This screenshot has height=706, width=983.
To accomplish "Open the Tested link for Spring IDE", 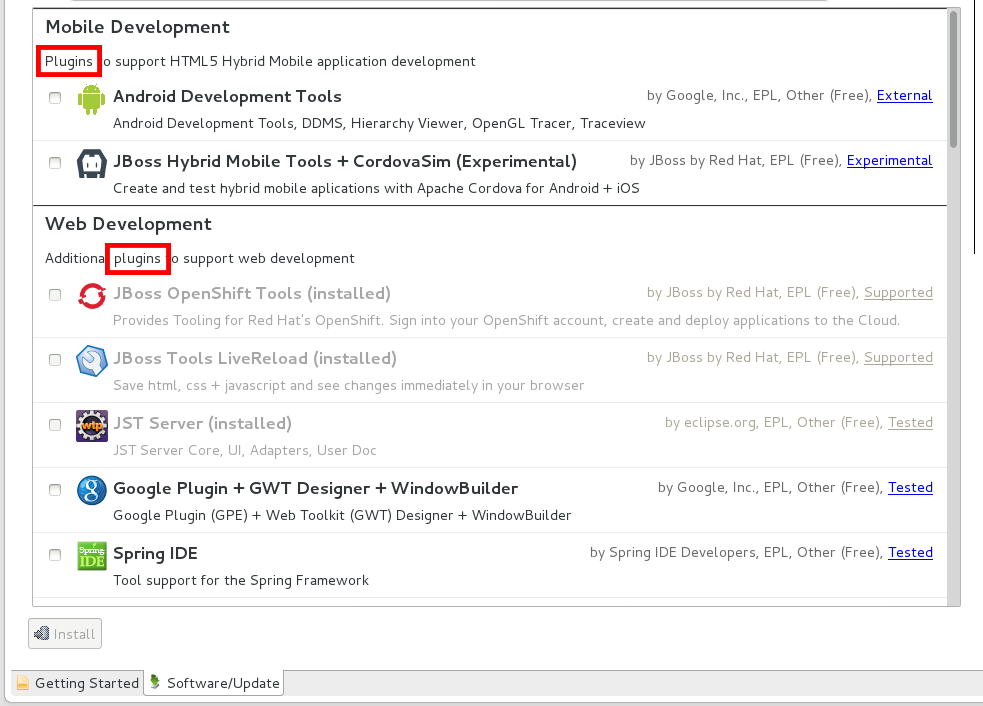I will [x=910, y=553].
